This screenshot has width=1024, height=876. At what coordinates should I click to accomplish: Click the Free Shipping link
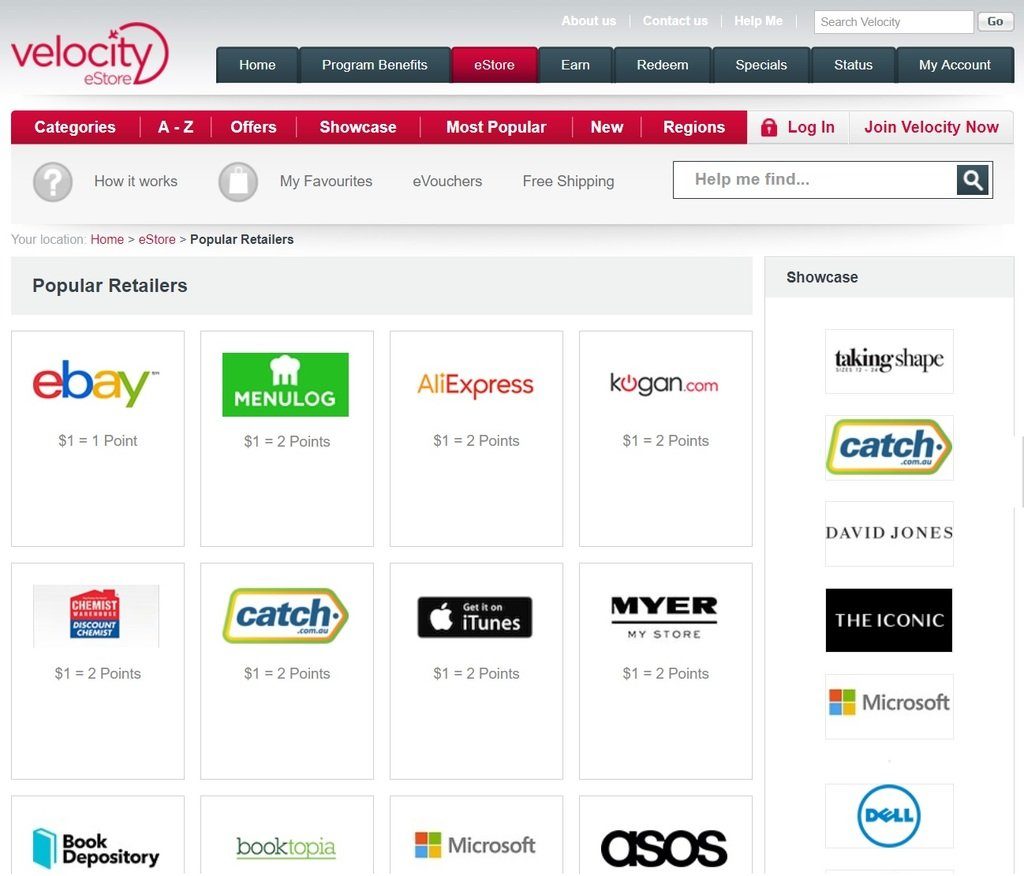568,182
